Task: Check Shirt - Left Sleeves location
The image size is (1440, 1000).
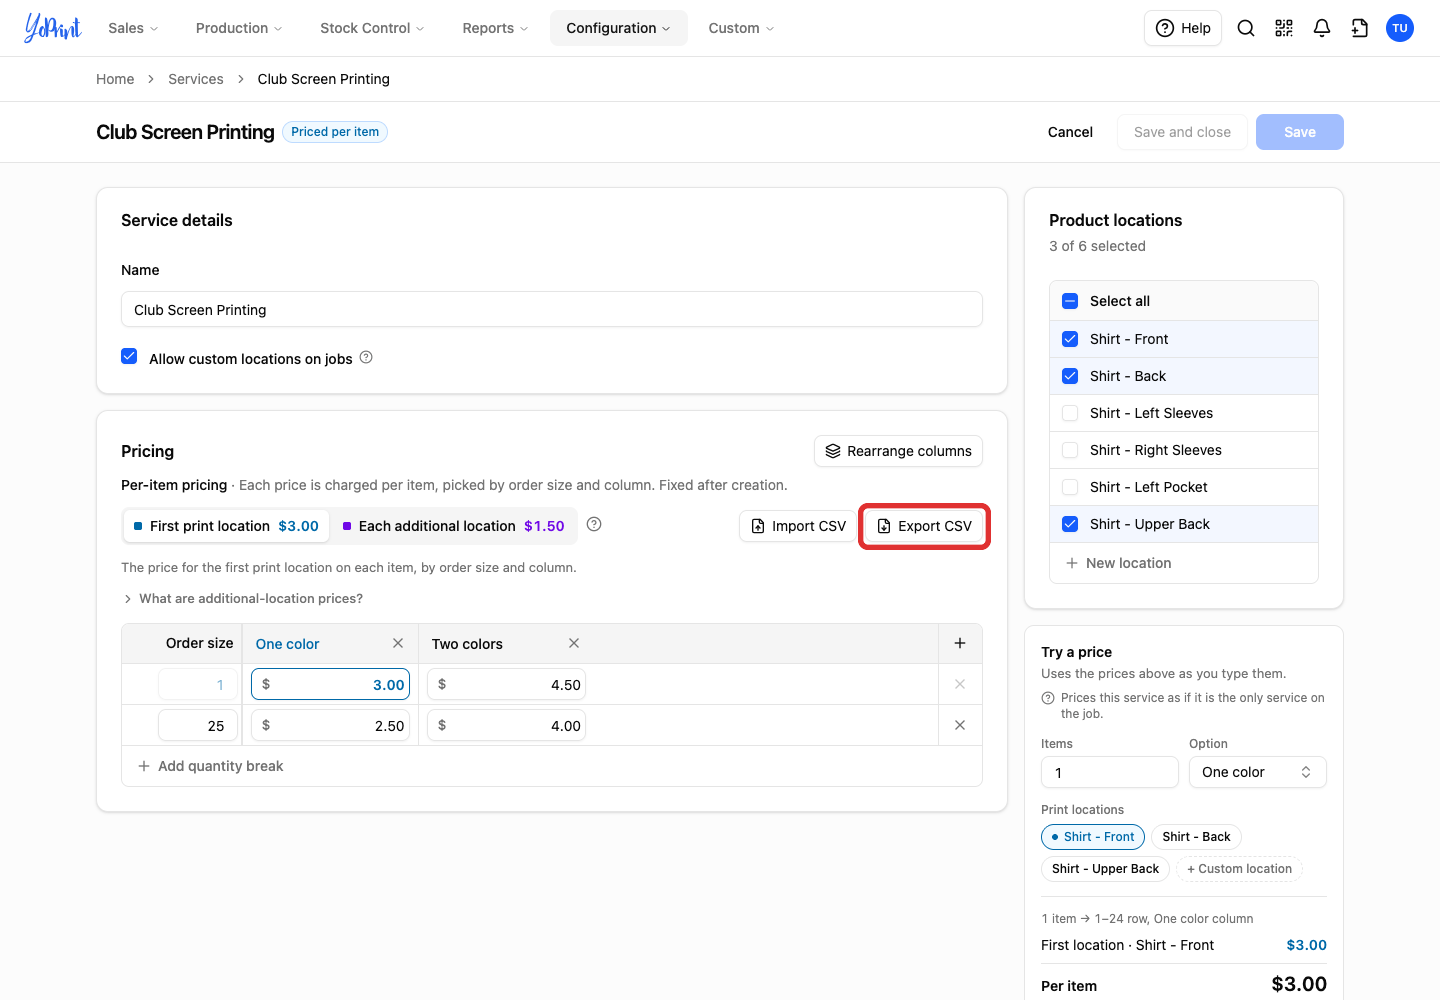Action: click(x=1070, y=413)
